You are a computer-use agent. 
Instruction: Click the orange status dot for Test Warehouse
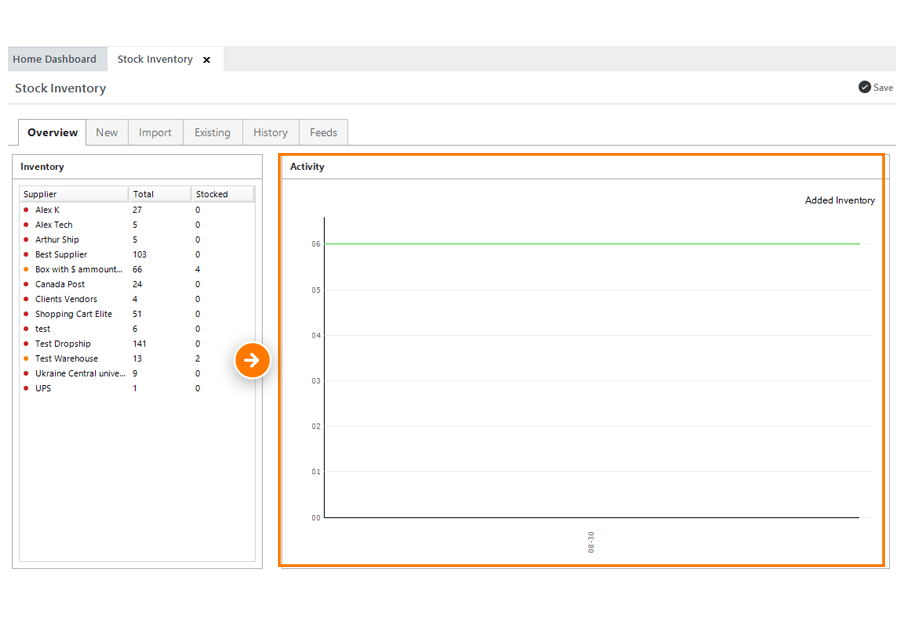point(26,359)
